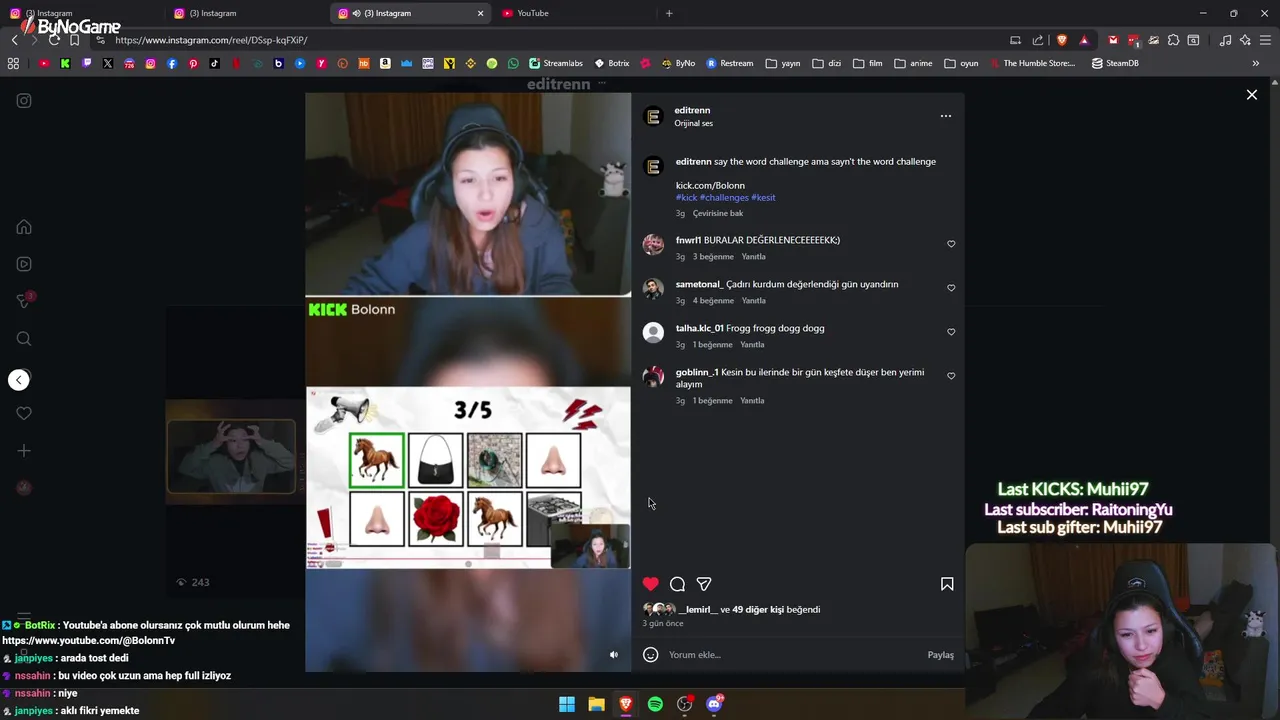Share page link icon in address bar
Screen dimensions: 1280x720
pos(1038,40)
